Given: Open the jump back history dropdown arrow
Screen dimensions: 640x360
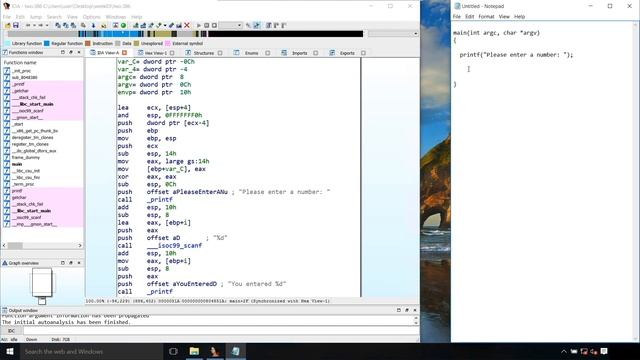Looking at the screenshot, I should coord(34,25).
